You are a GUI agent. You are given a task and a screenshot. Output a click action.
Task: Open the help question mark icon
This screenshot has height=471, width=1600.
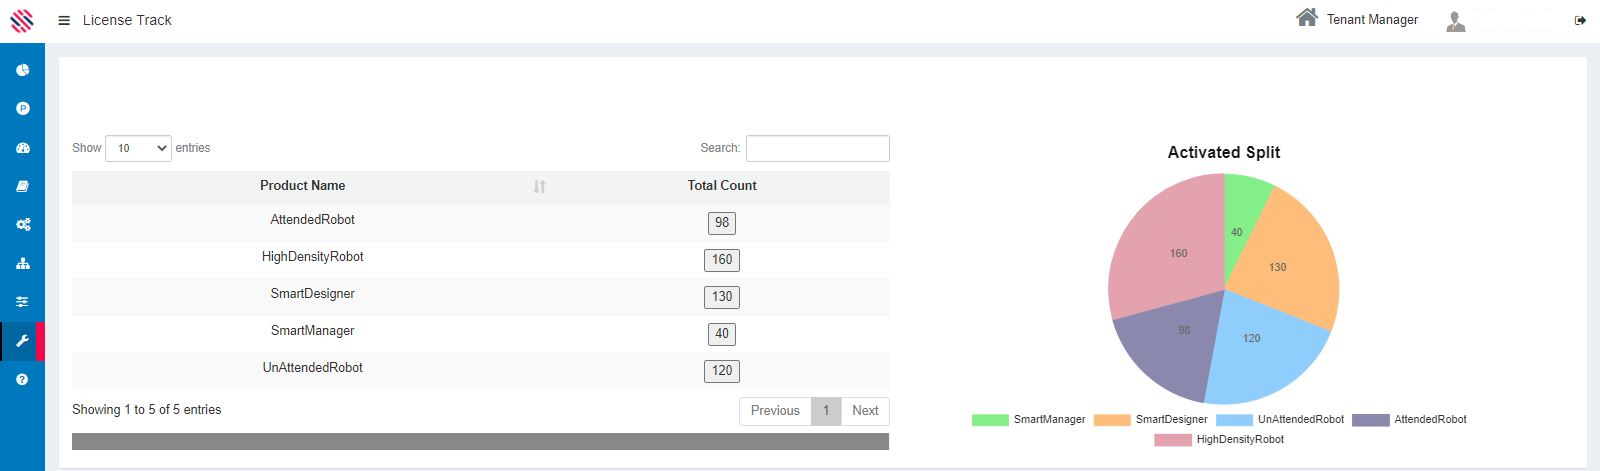pos(23,380)
